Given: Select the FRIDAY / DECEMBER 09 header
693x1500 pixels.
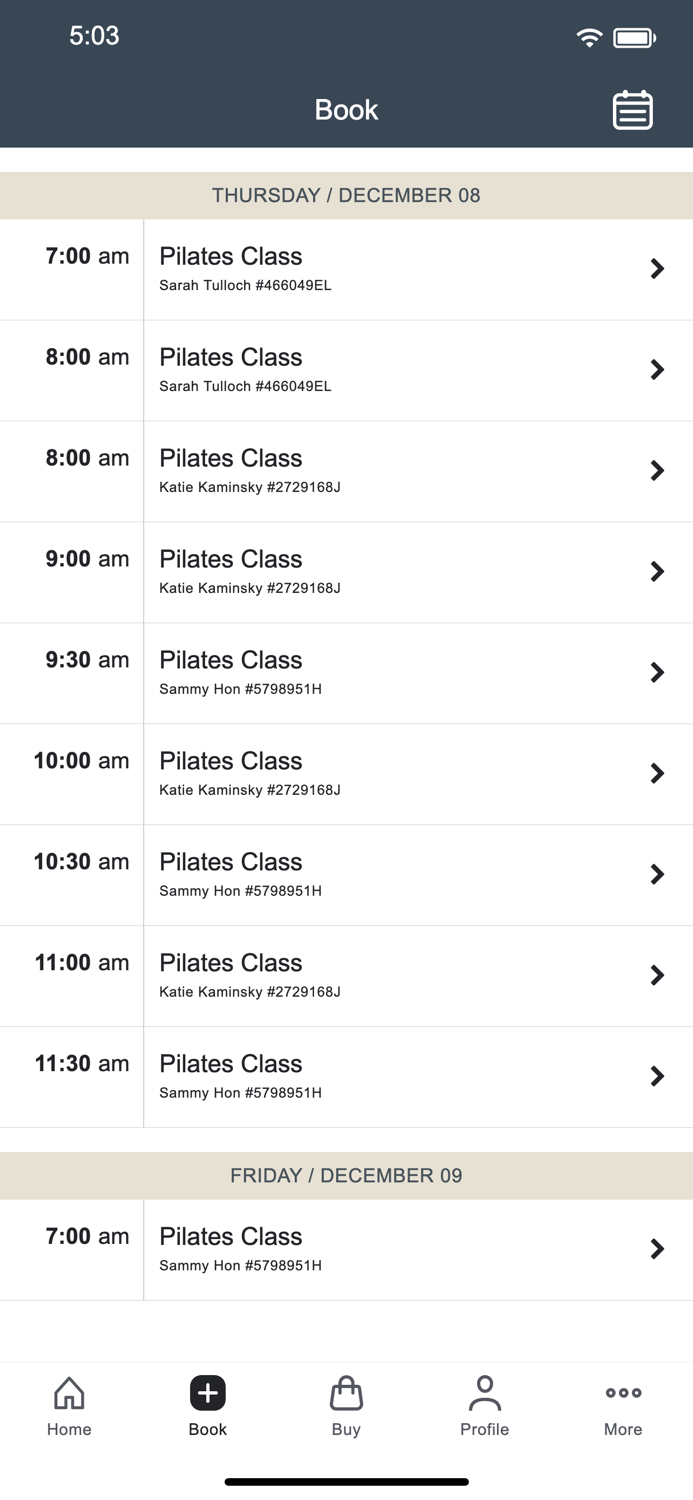Looking at the screenshot, I should (x=346, y=1176).
